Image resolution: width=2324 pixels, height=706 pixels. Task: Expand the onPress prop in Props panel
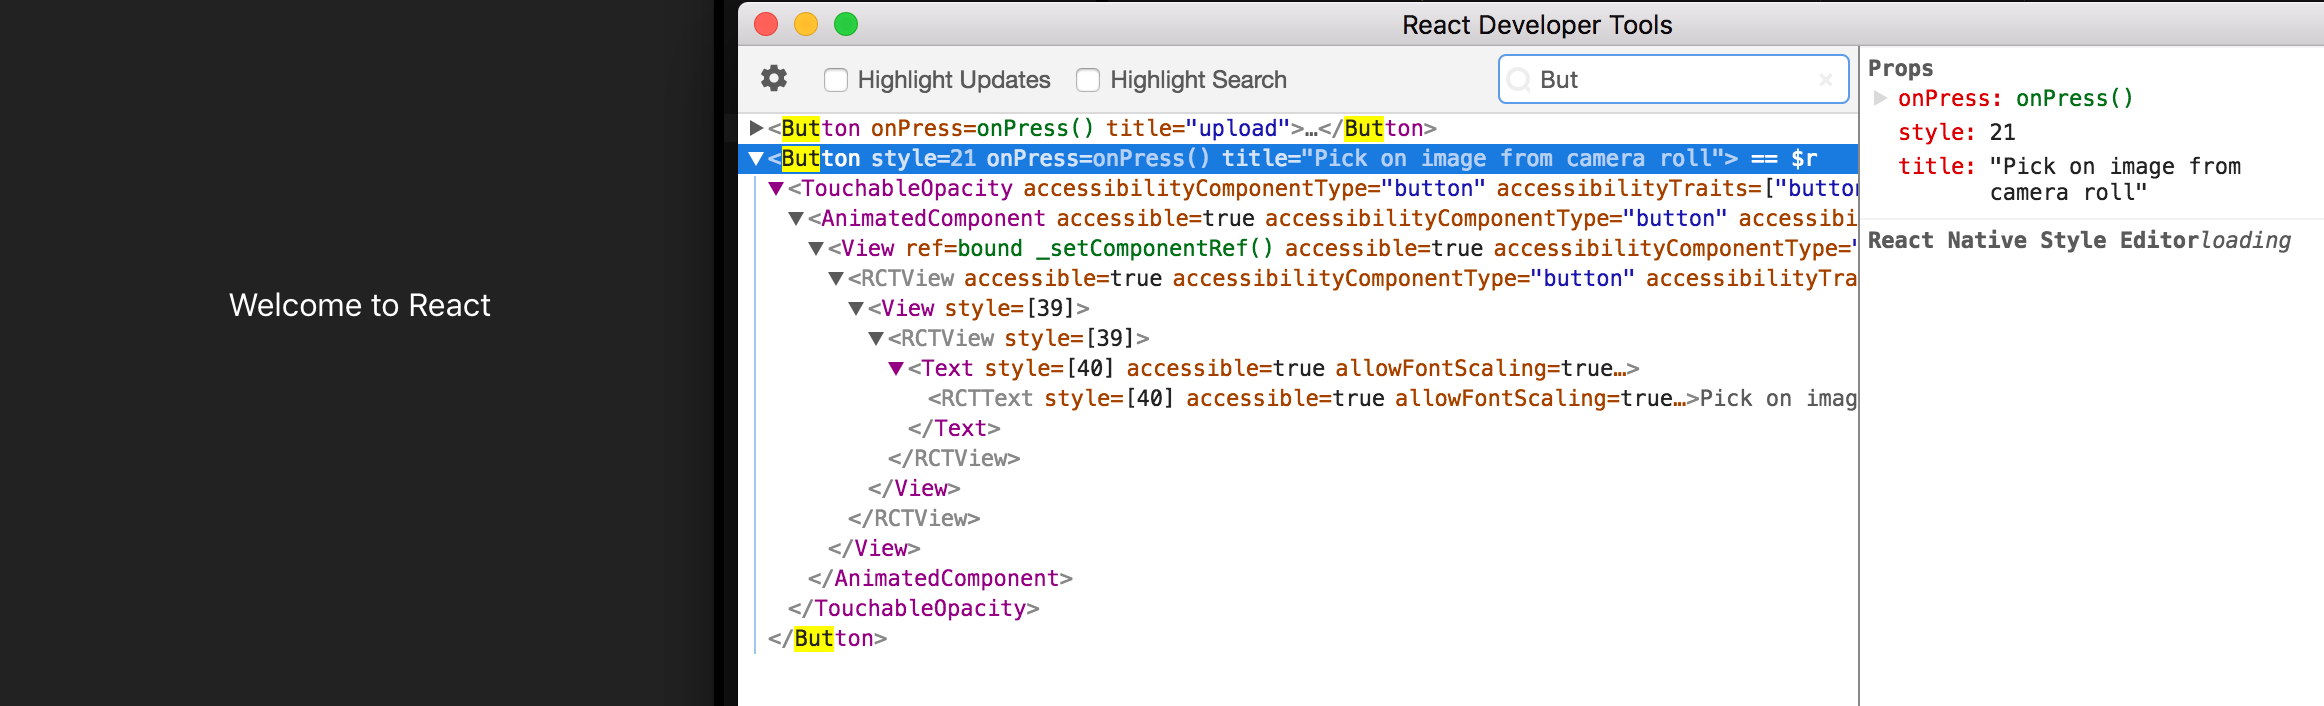1880,98
